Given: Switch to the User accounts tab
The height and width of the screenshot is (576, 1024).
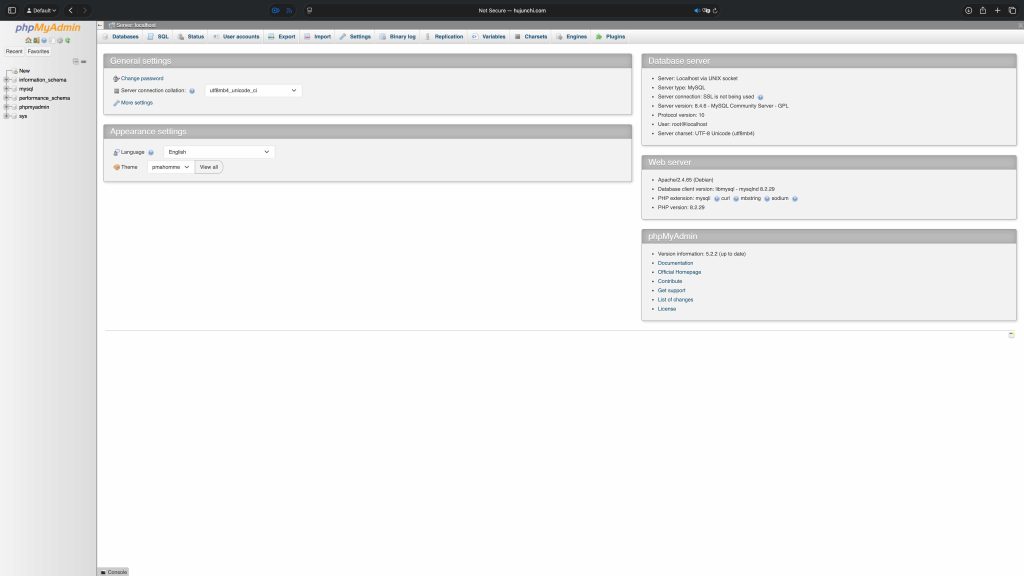Looking at the screenshot, I should (236, 36).
